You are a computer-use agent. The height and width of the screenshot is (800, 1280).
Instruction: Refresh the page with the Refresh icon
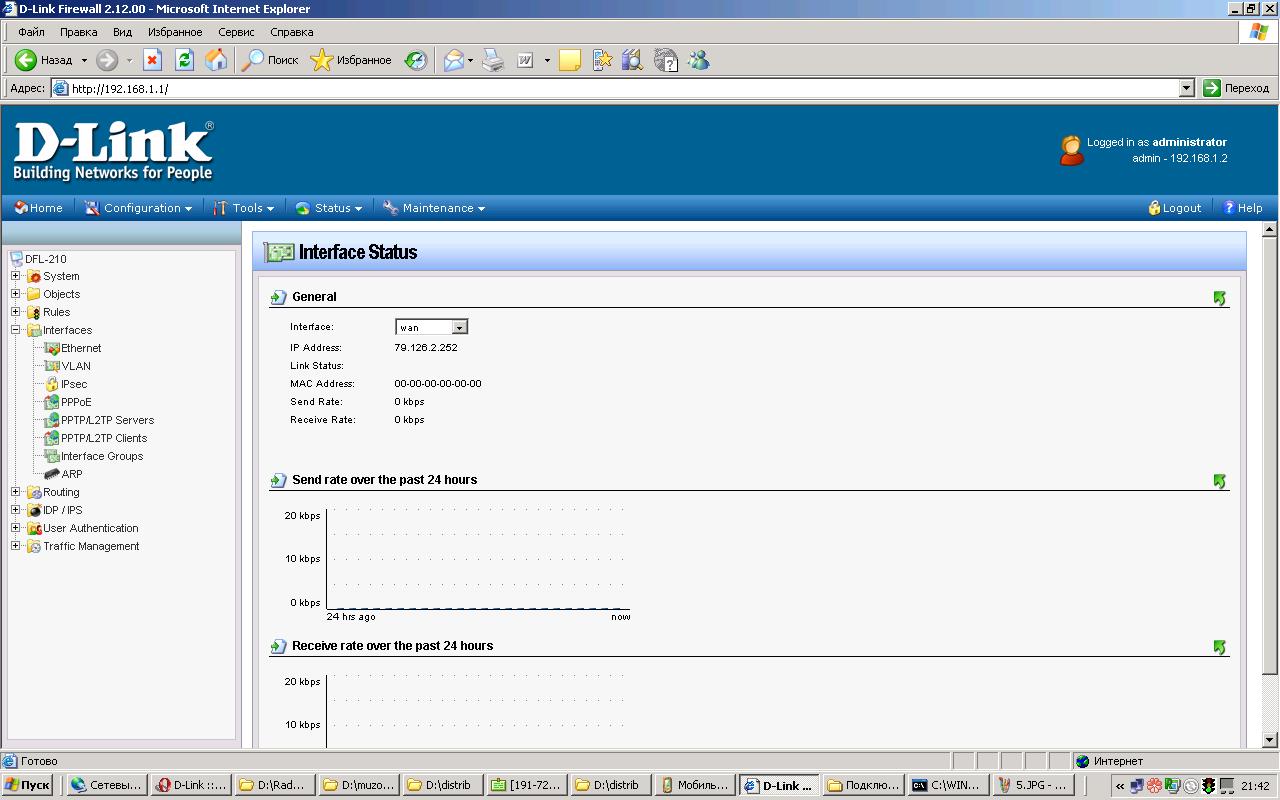tap(184, 60)
